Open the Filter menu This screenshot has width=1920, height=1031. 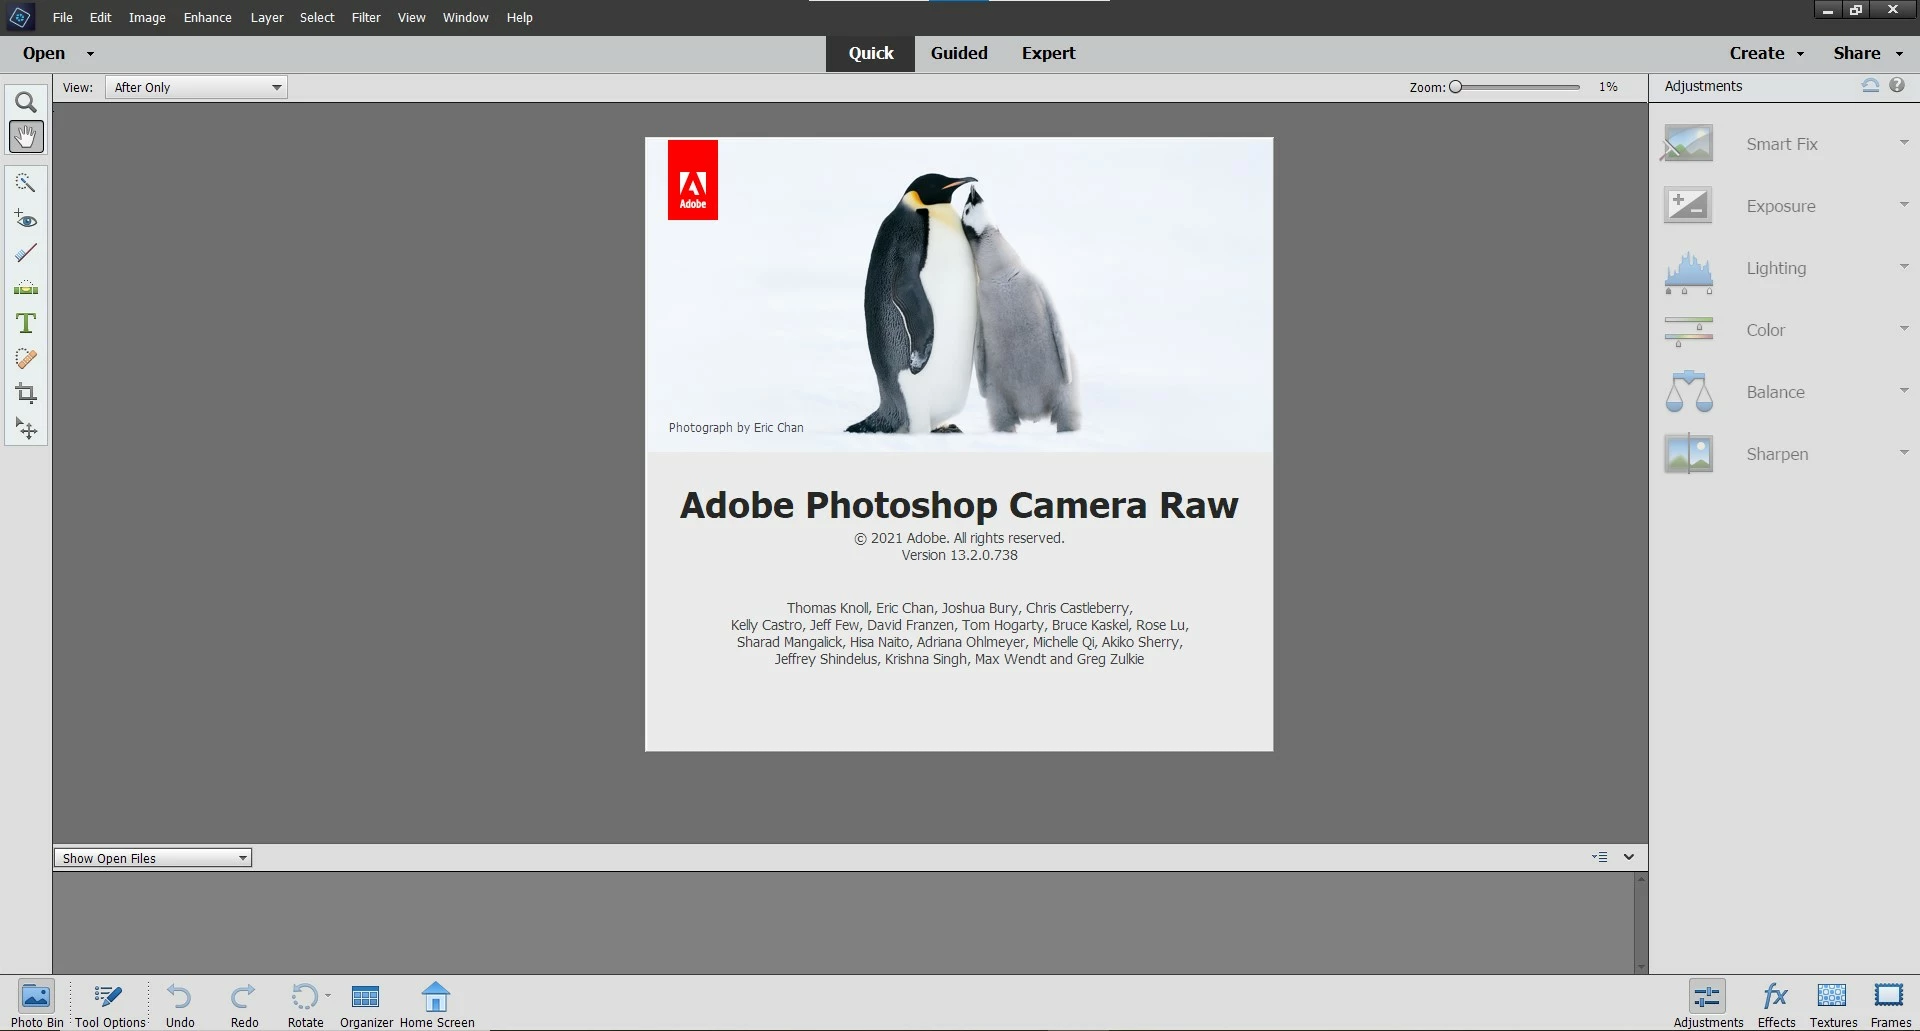pos(366,17)
